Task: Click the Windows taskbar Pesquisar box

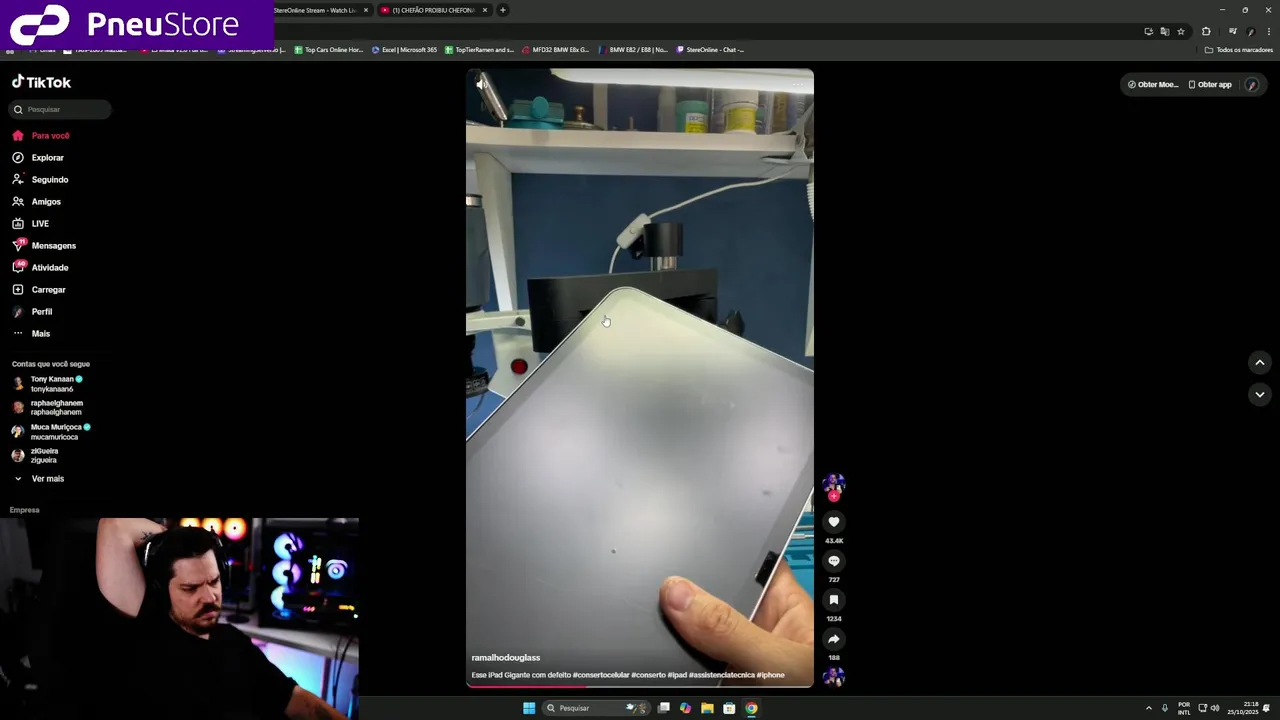Action: point(597,708)
